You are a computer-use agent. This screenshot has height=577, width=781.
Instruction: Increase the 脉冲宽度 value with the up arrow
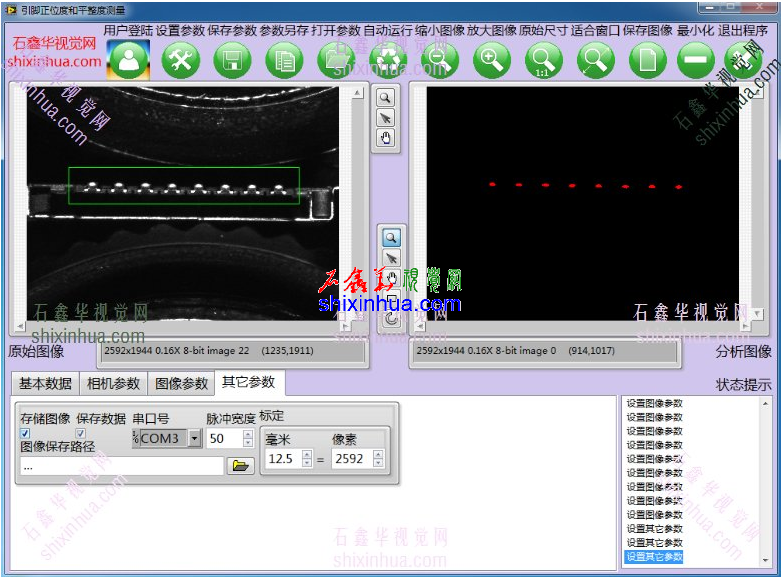click(x=248, y=434)
